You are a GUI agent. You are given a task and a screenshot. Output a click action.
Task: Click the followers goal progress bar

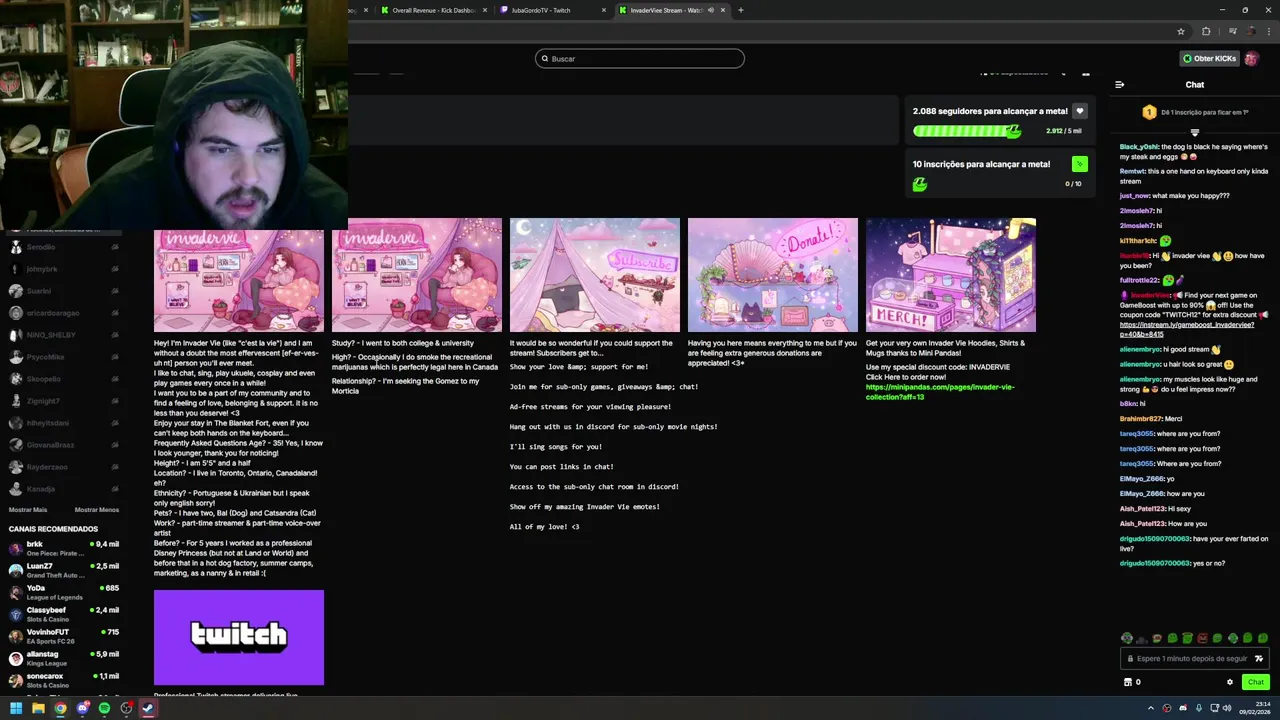[x=967, y=131]
